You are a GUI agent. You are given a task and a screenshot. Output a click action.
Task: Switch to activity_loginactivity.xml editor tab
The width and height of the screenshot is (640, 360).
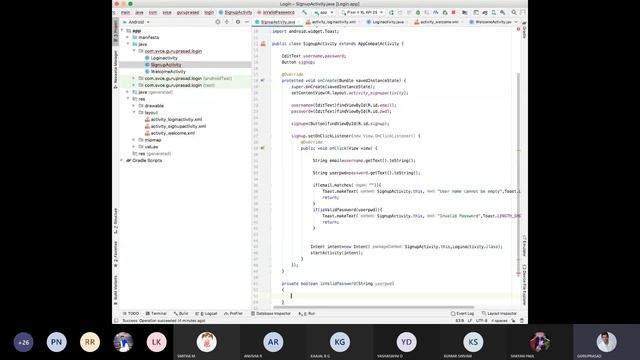pyautogui.click(x=333, y=22)
